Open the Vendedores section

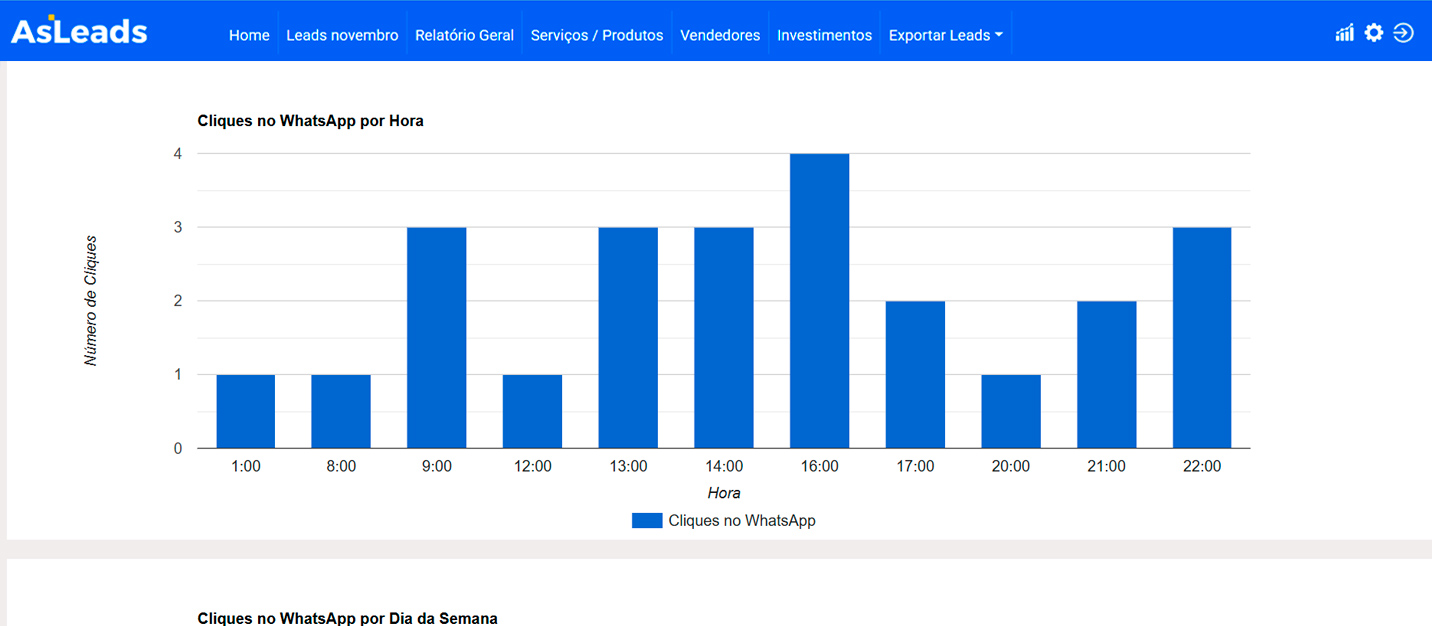click(x=720, y=35)
